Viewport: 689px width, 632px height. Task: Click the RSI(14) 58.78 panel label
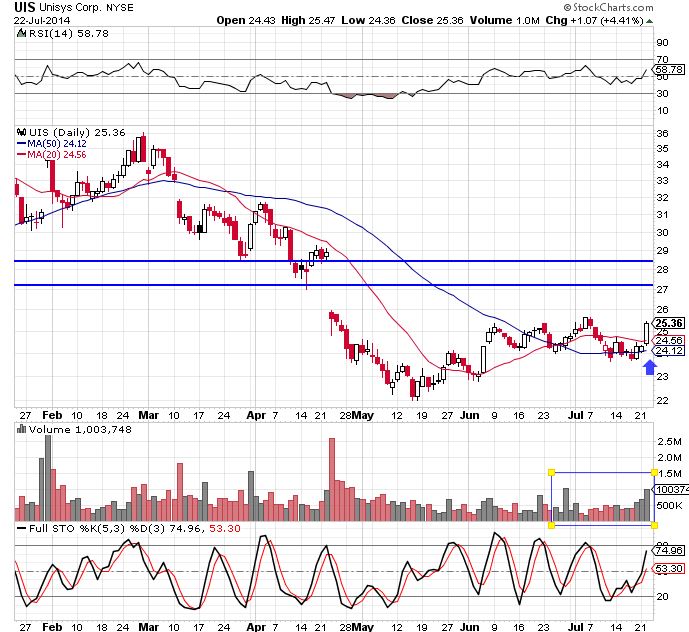click(x=69, y=33)
